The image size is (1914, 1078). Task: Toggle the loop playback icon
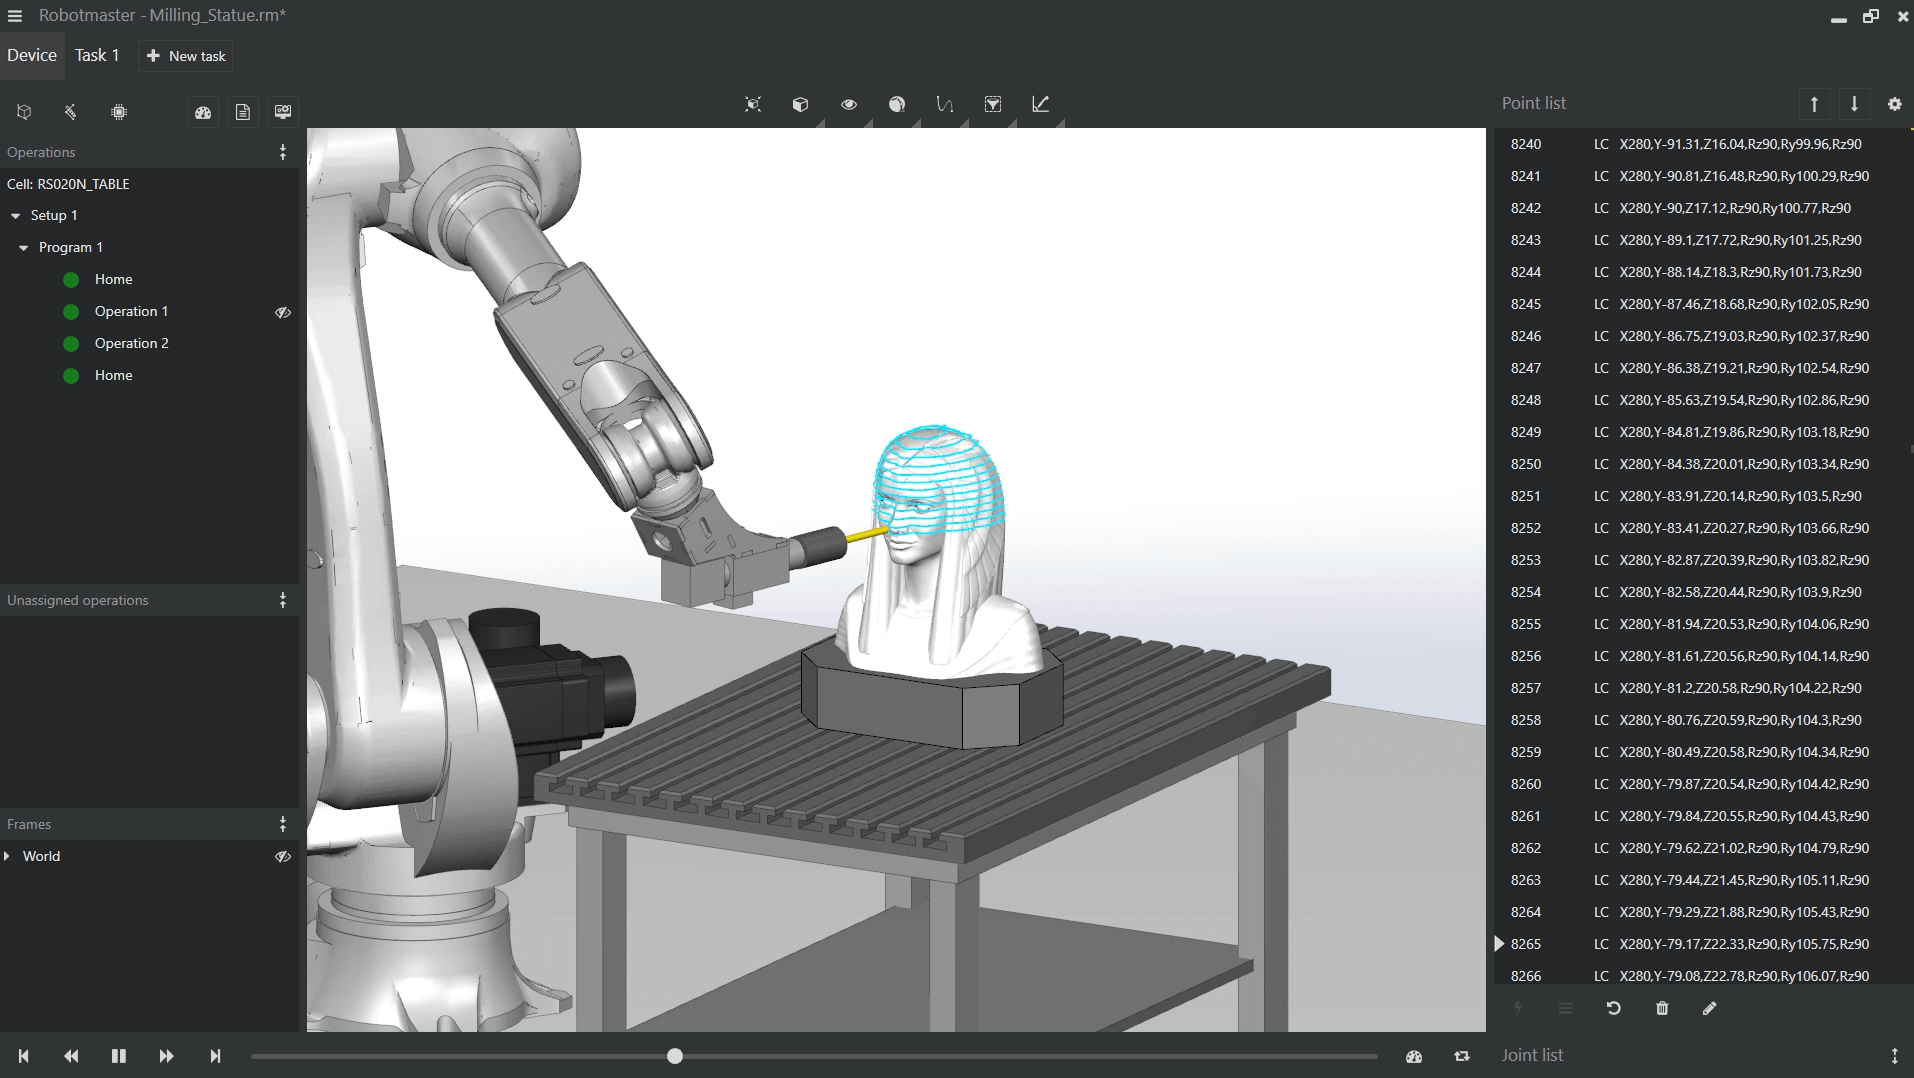click(x=1462, y=1056)
